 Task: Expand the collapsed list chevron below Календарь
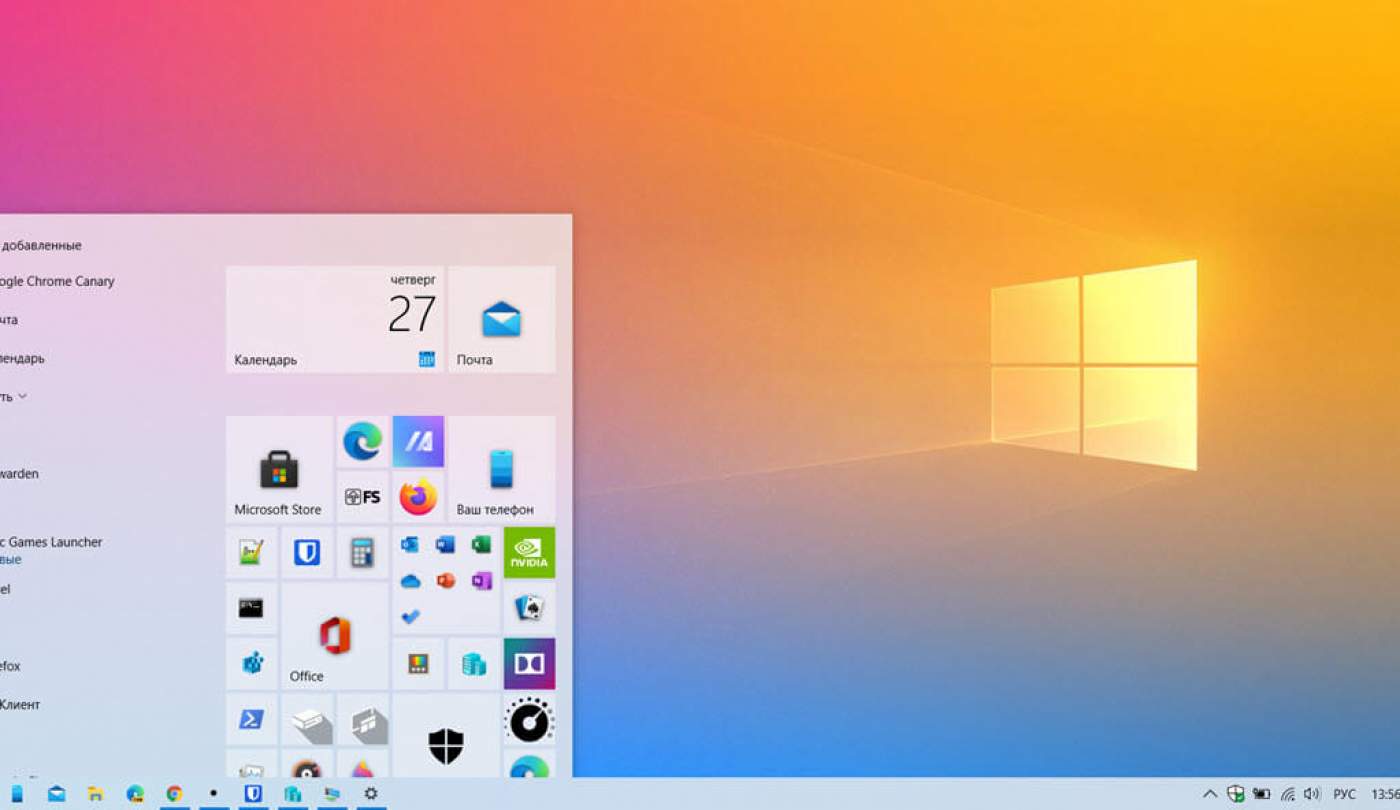click(22, 396)
